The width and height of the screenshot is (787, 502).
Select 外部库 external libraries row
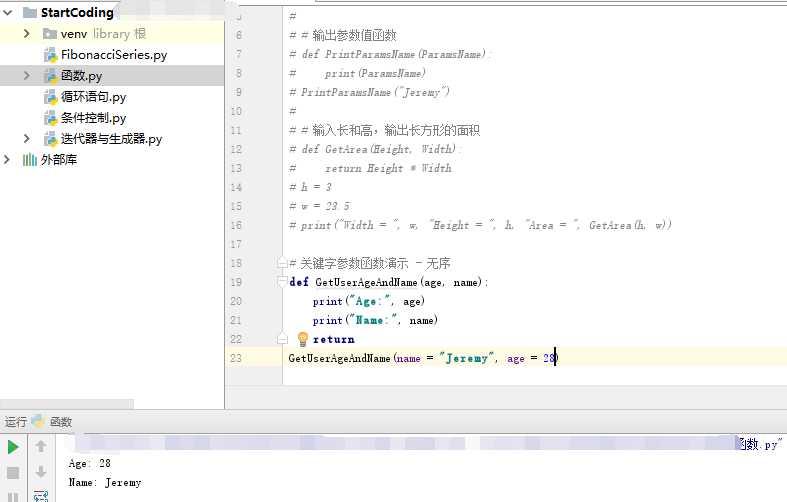pos(59,160)
